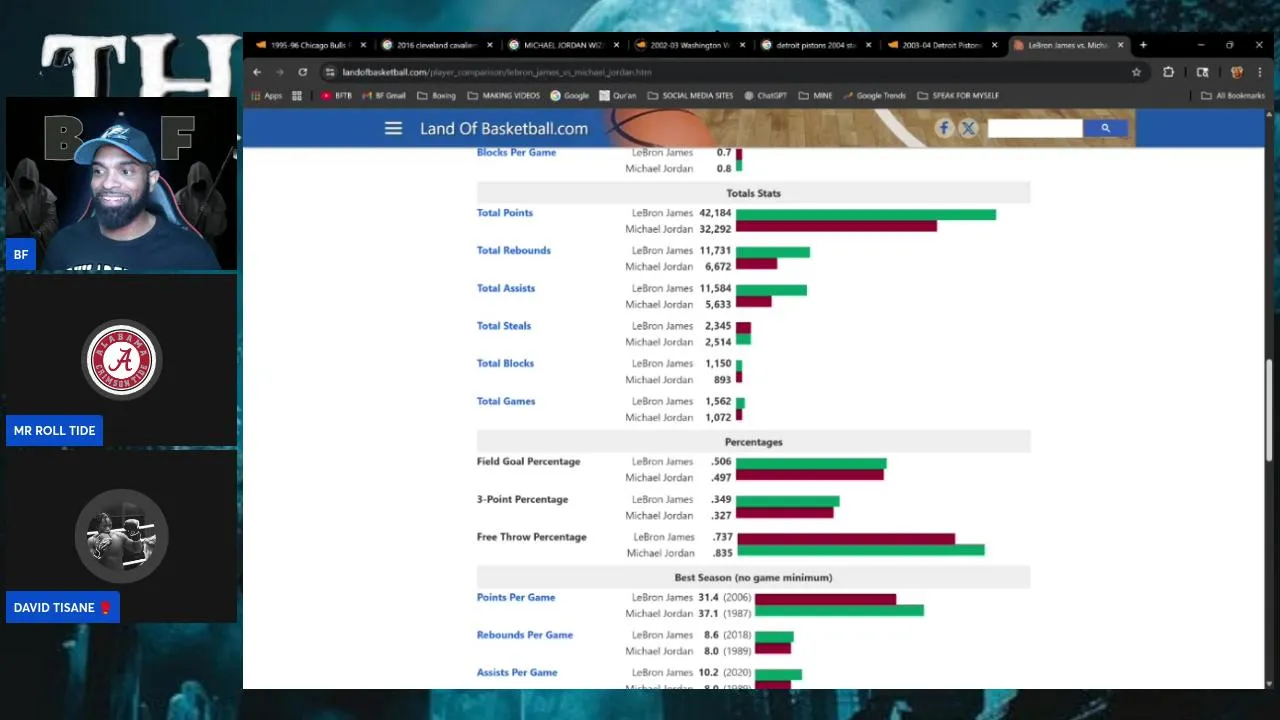Screen dimensions: 1280x720
Task: Reload the page with refresh icon
Action: tap(302, 72)
